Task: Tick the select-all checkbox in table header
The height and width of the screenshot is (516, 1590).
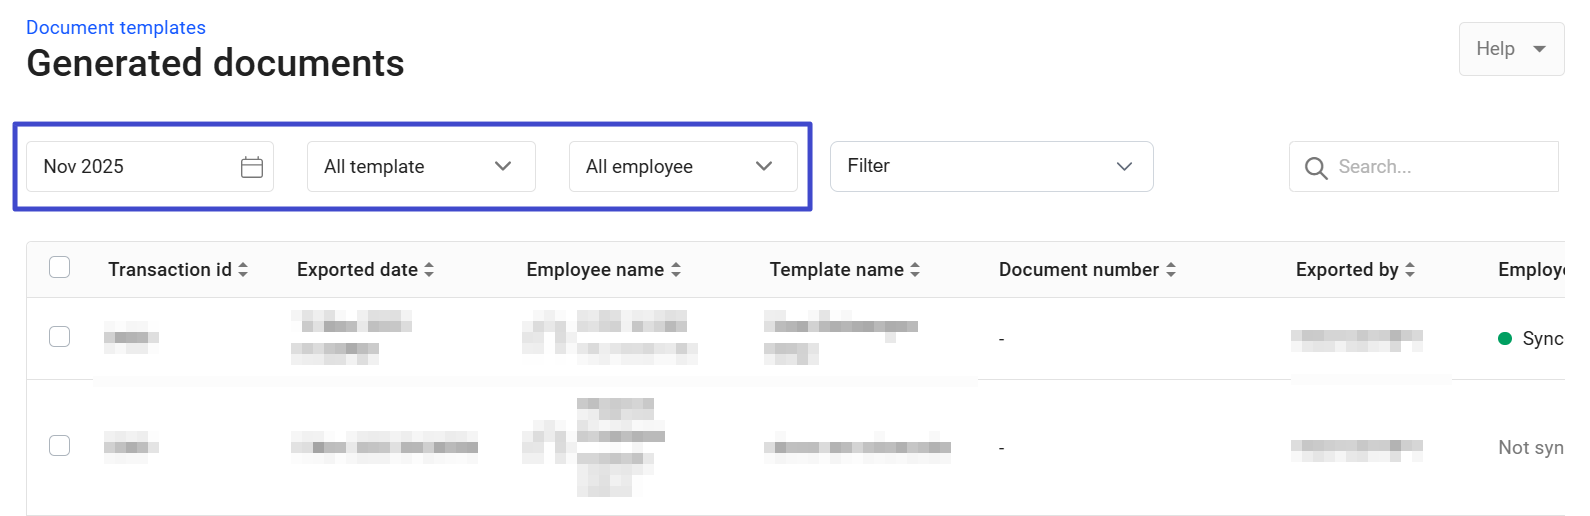Action: point(60,267)
